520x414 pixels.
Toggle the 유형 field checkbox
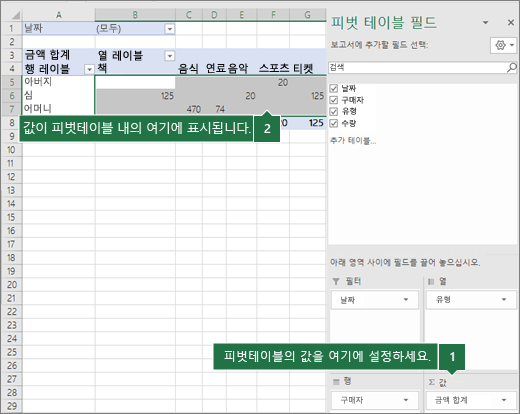point(334,112)
